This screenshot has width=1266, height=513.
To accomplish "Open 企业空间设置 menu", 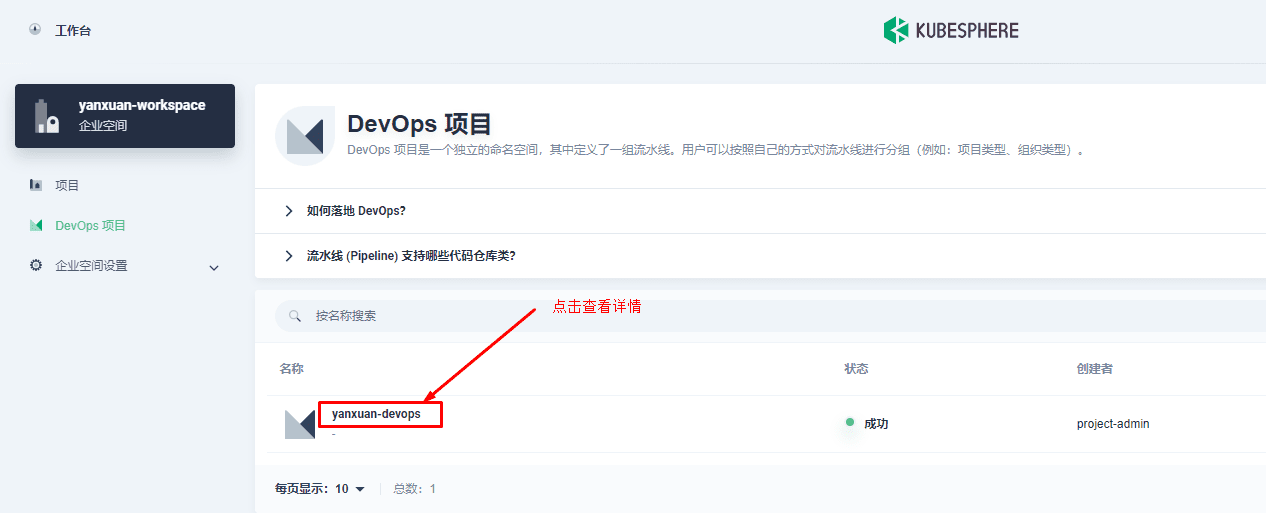I will click(92, 266).
